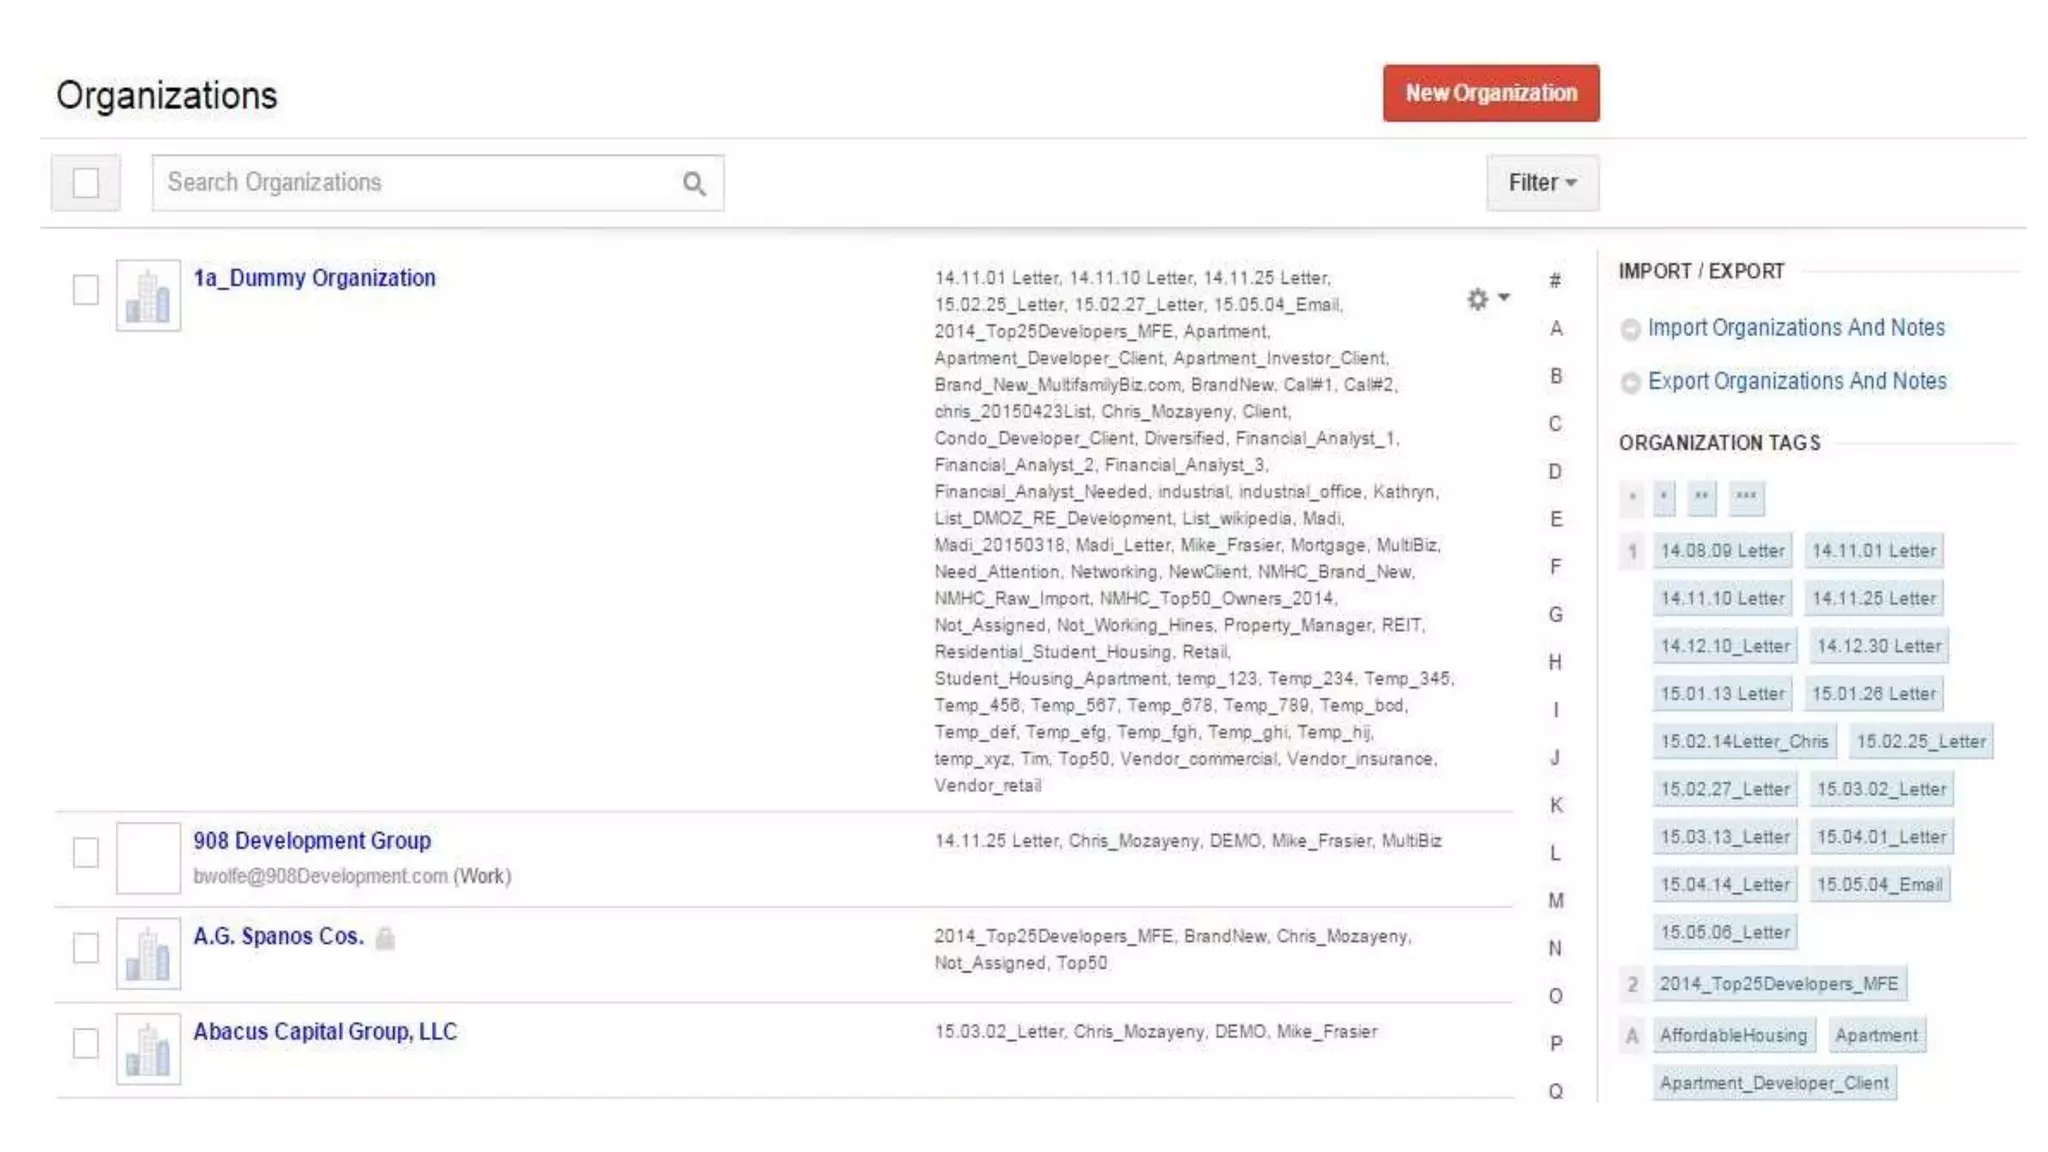Click 1a_Dummy Organization building avatar
This screenshot has width=2048, height=1152.
(148, 296)
